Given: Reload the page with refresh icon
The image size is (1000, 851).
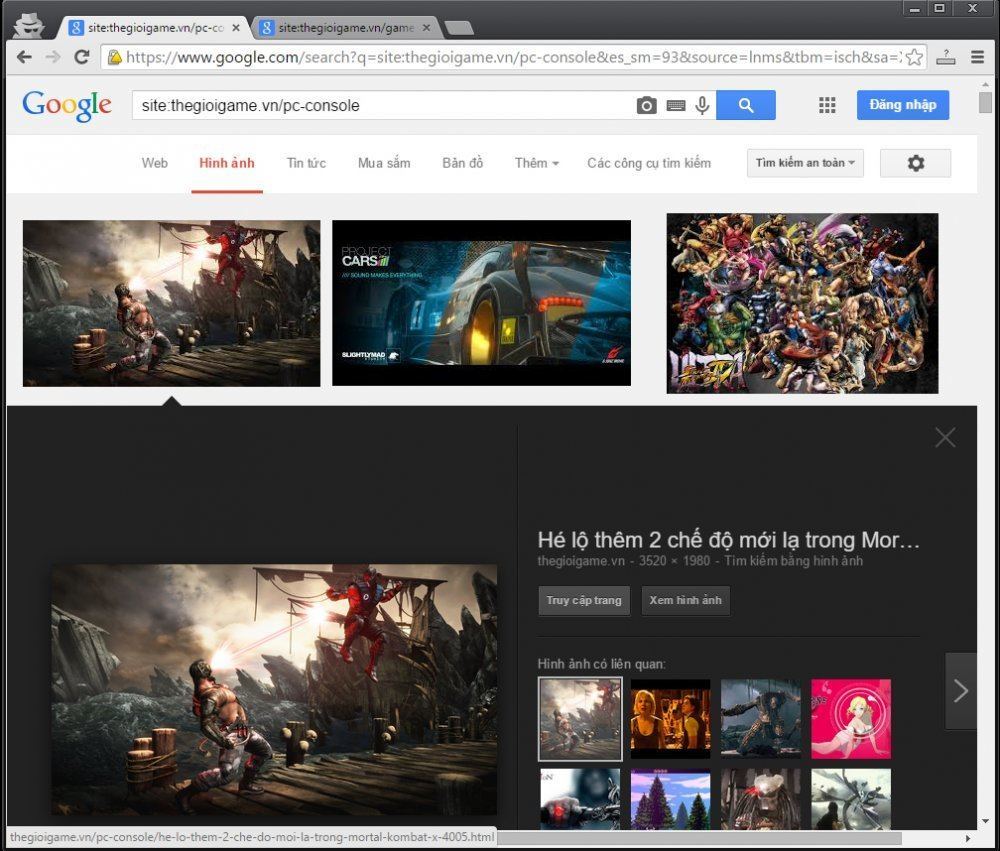Looking at the screenshot, I should coord(82,57).
